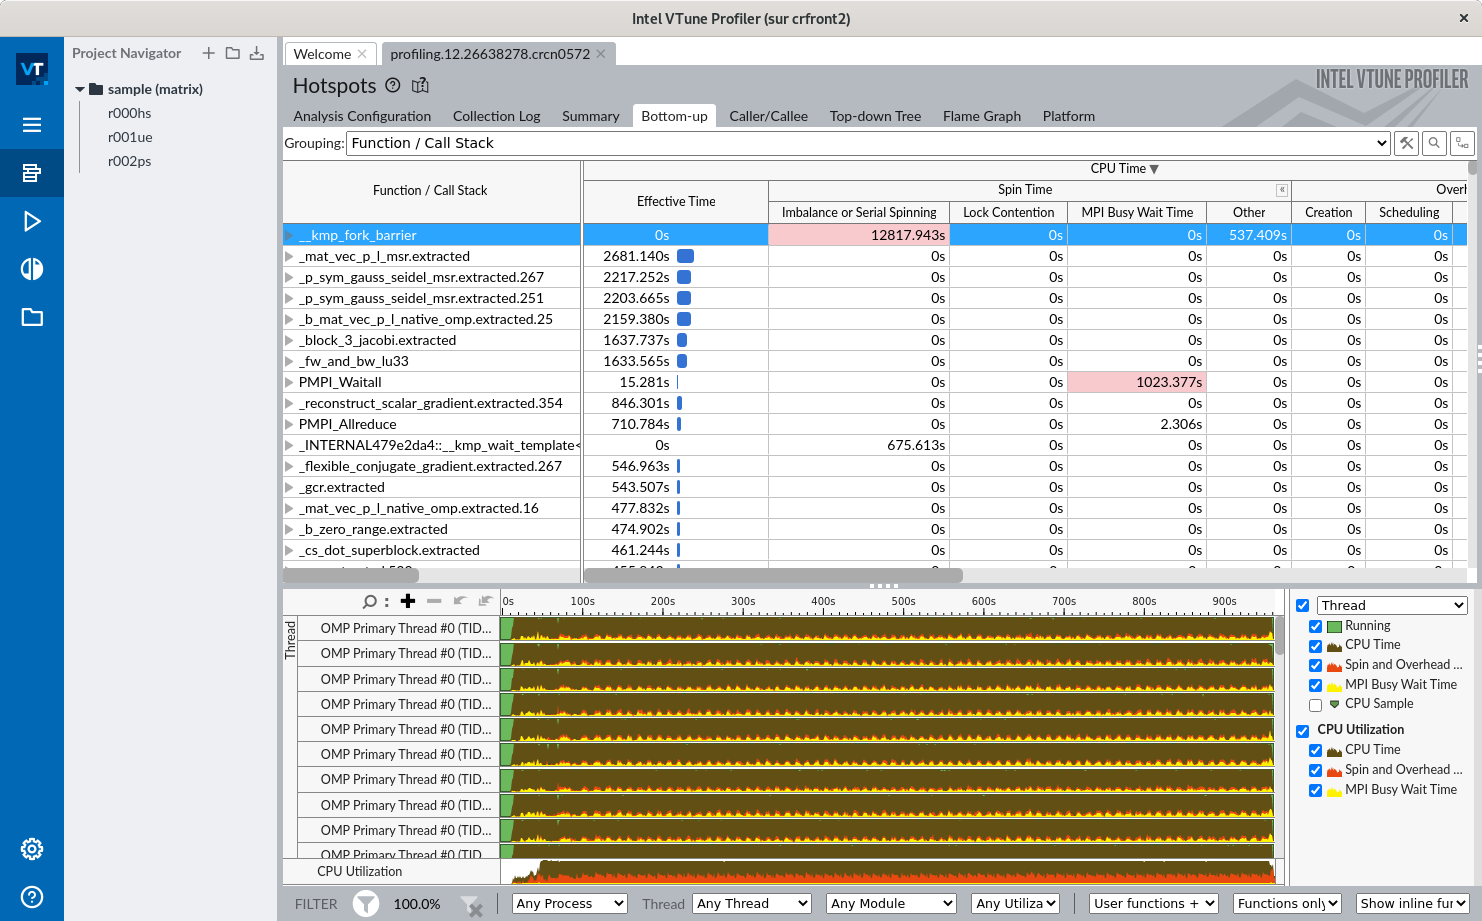The width and height of the screenshot is (1482, 921).
Task: Toggle CPU Utilization CPU Time checkbox
Action: 1316,751
